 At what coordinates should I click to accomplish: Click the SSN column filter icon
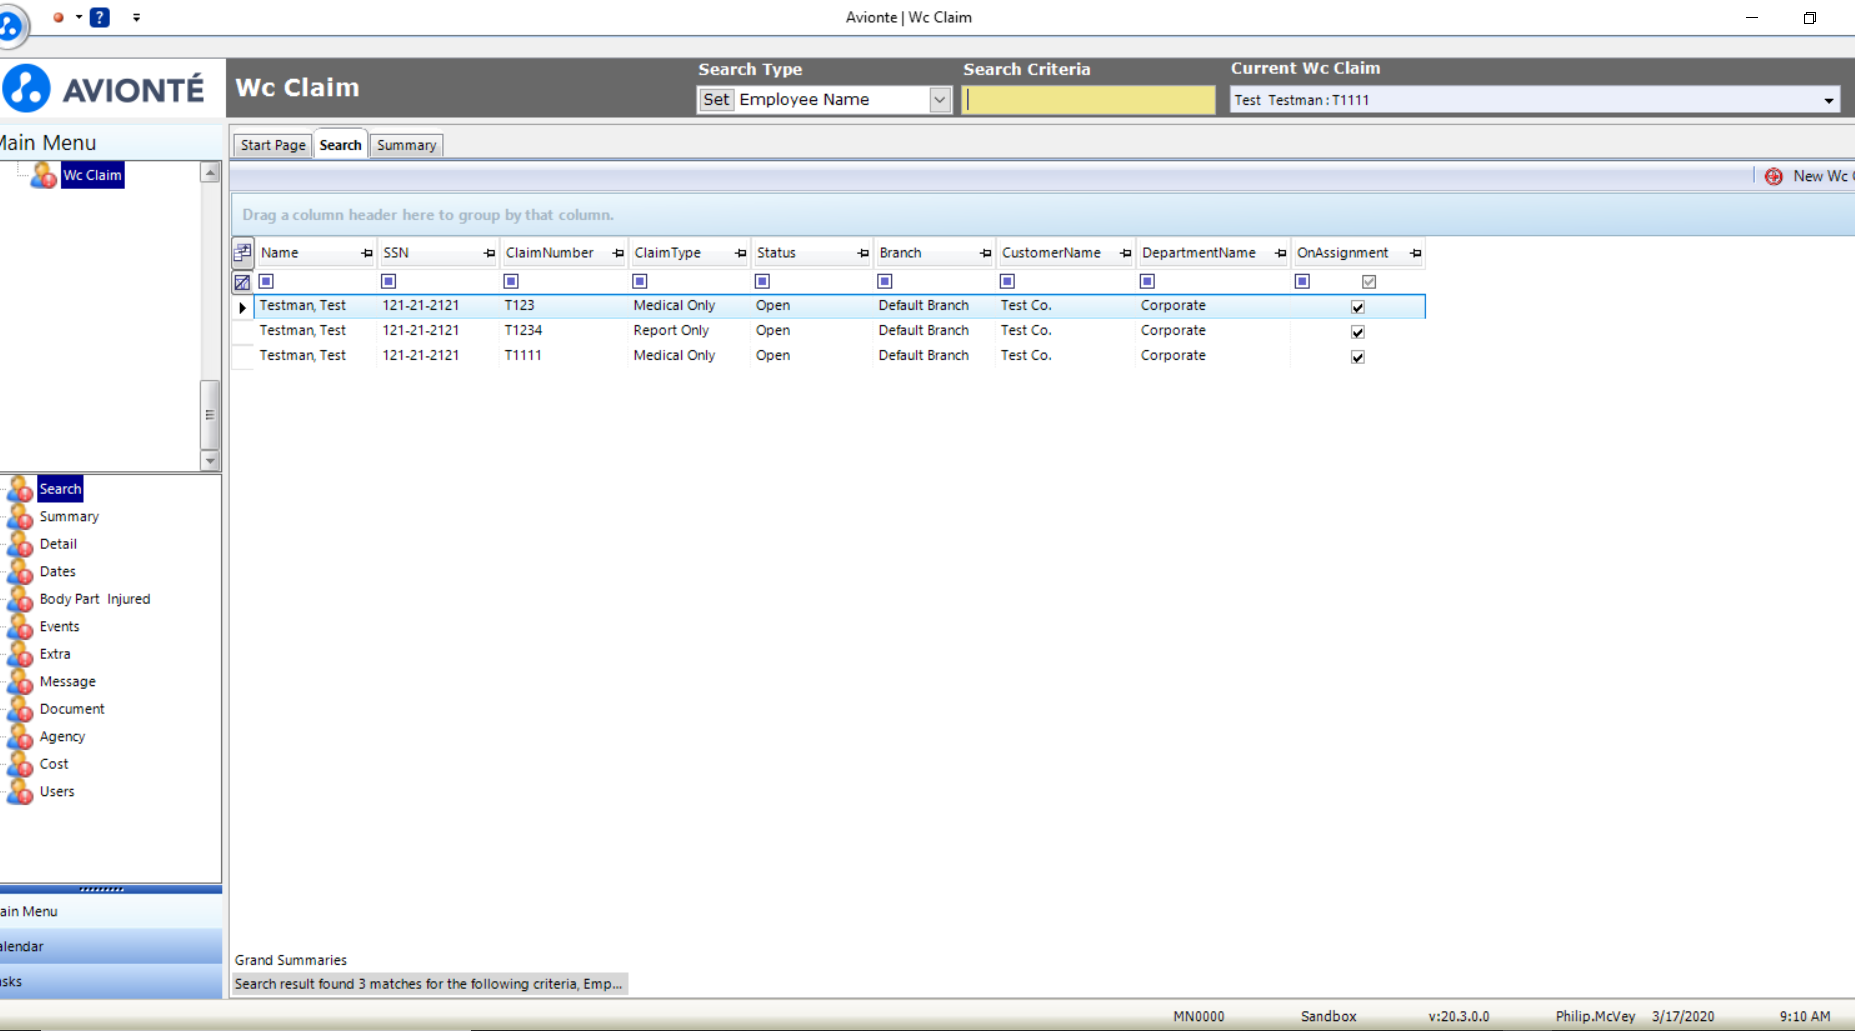[389, 282]
